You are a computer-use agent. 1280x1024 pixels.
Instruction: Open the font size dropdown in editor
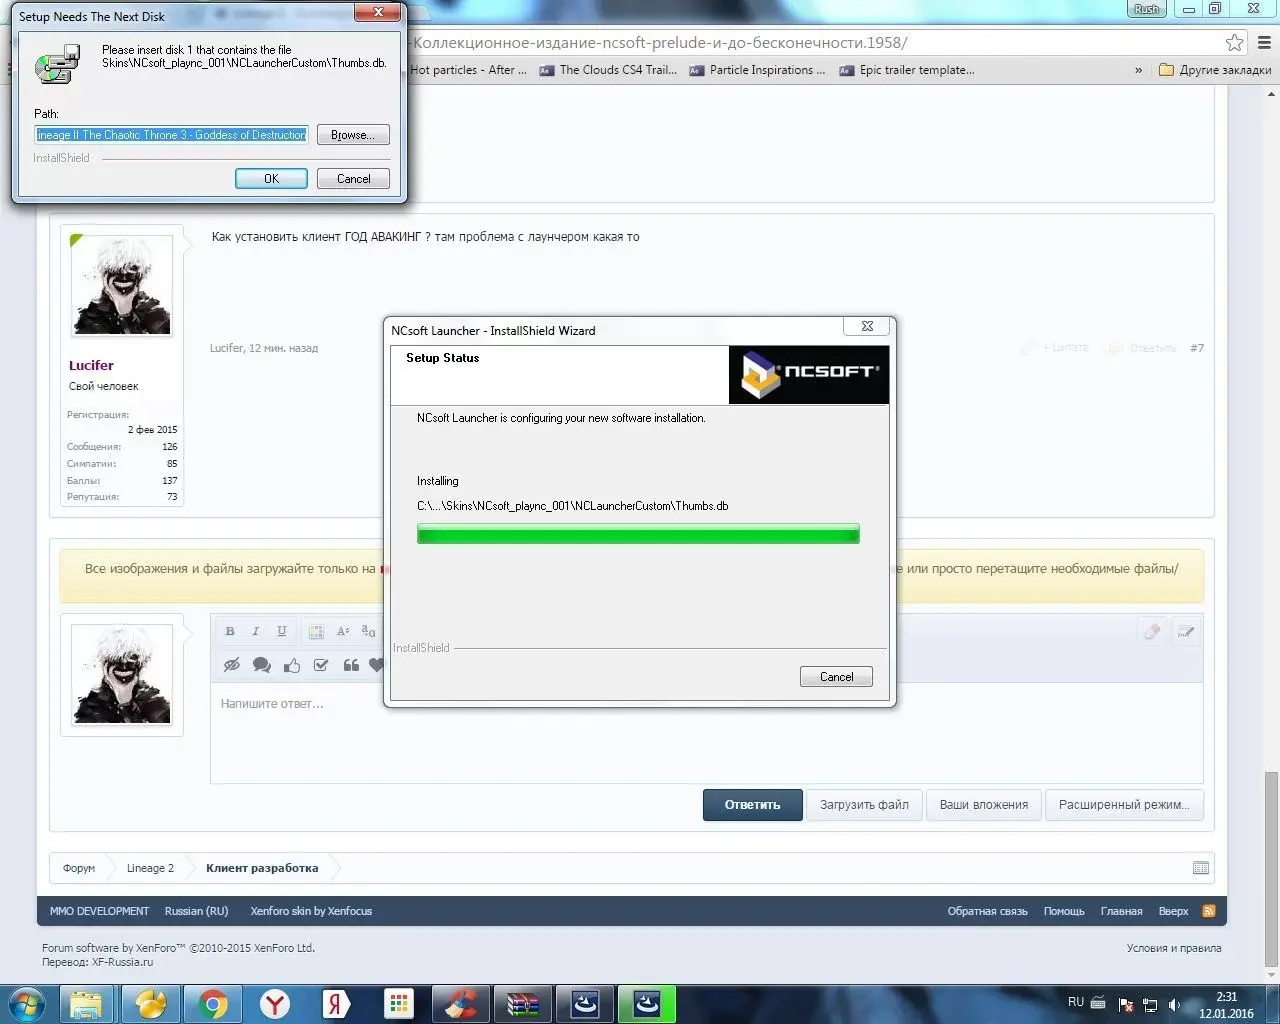coord(343,631)
